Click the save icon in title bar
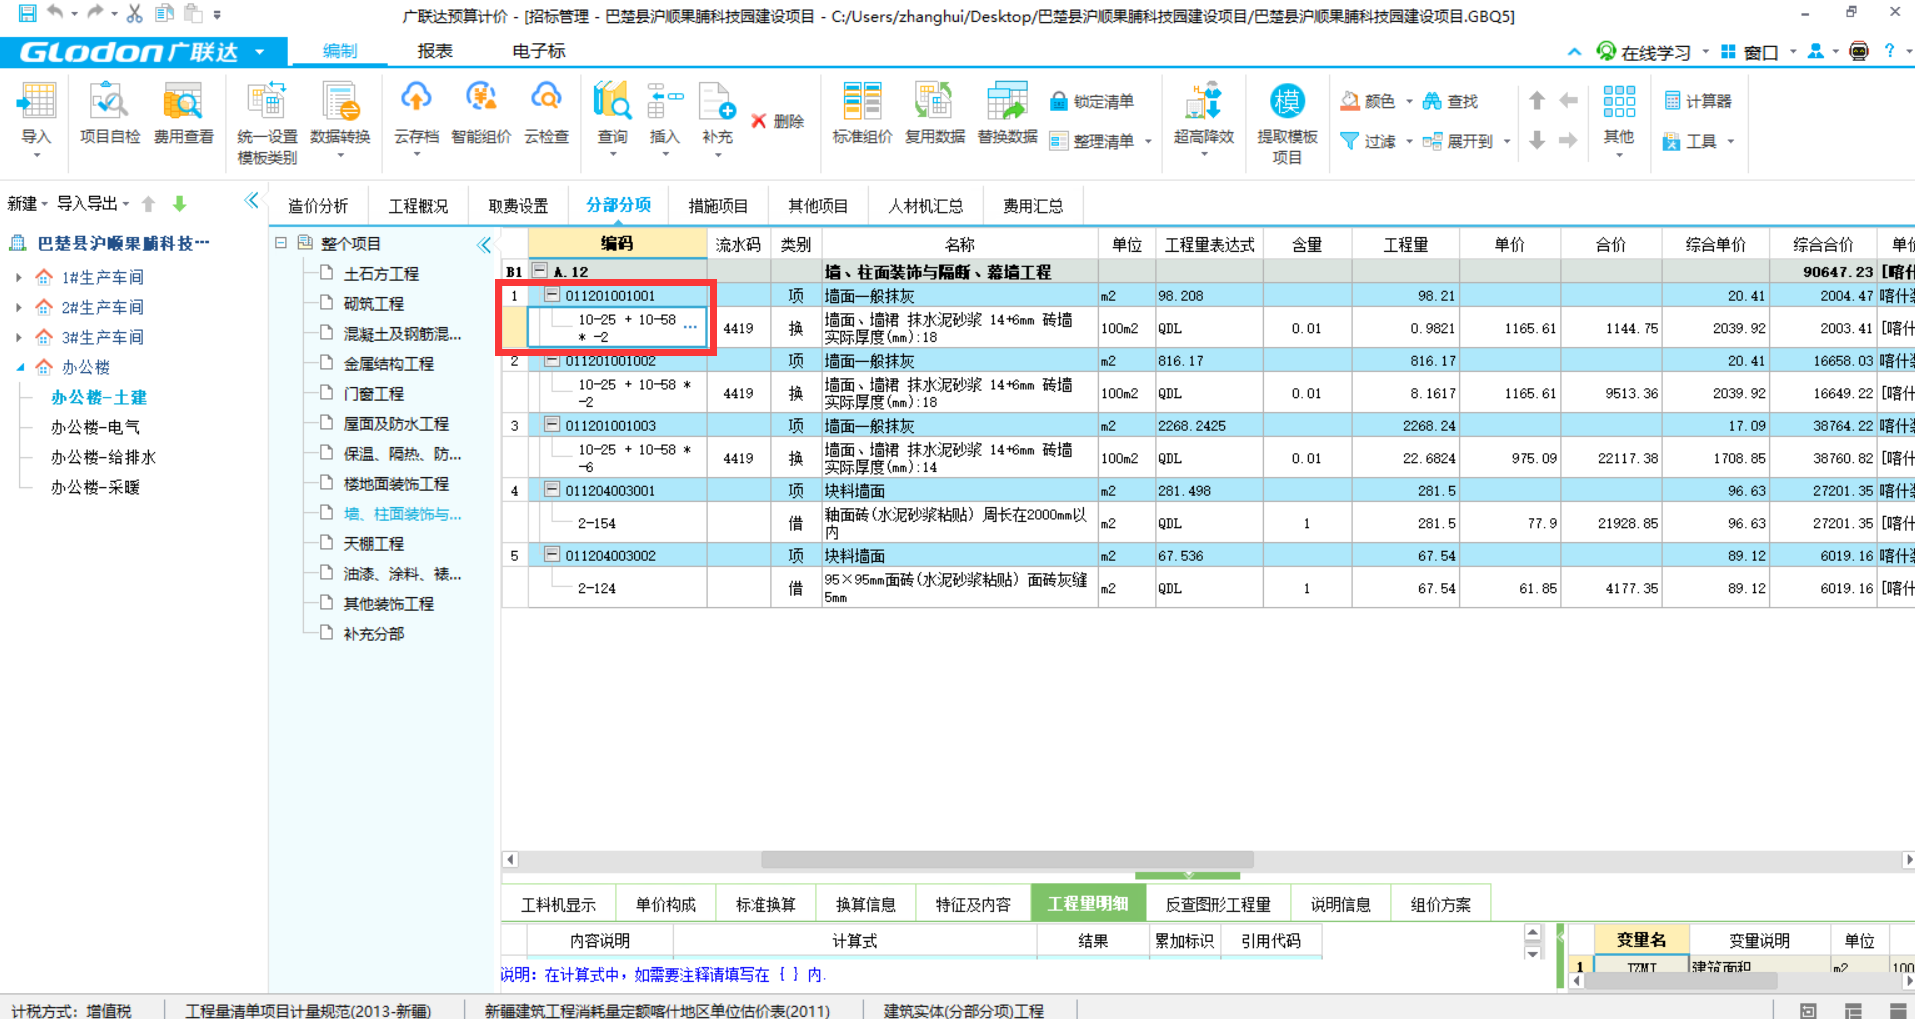 [27, 13]
